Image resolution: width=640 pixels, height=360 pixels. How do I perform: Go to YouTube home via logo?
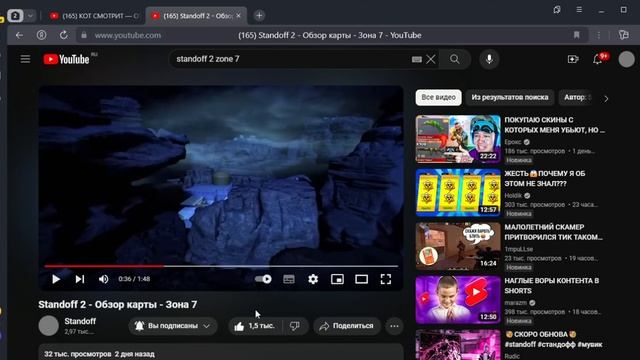point(67,59)
